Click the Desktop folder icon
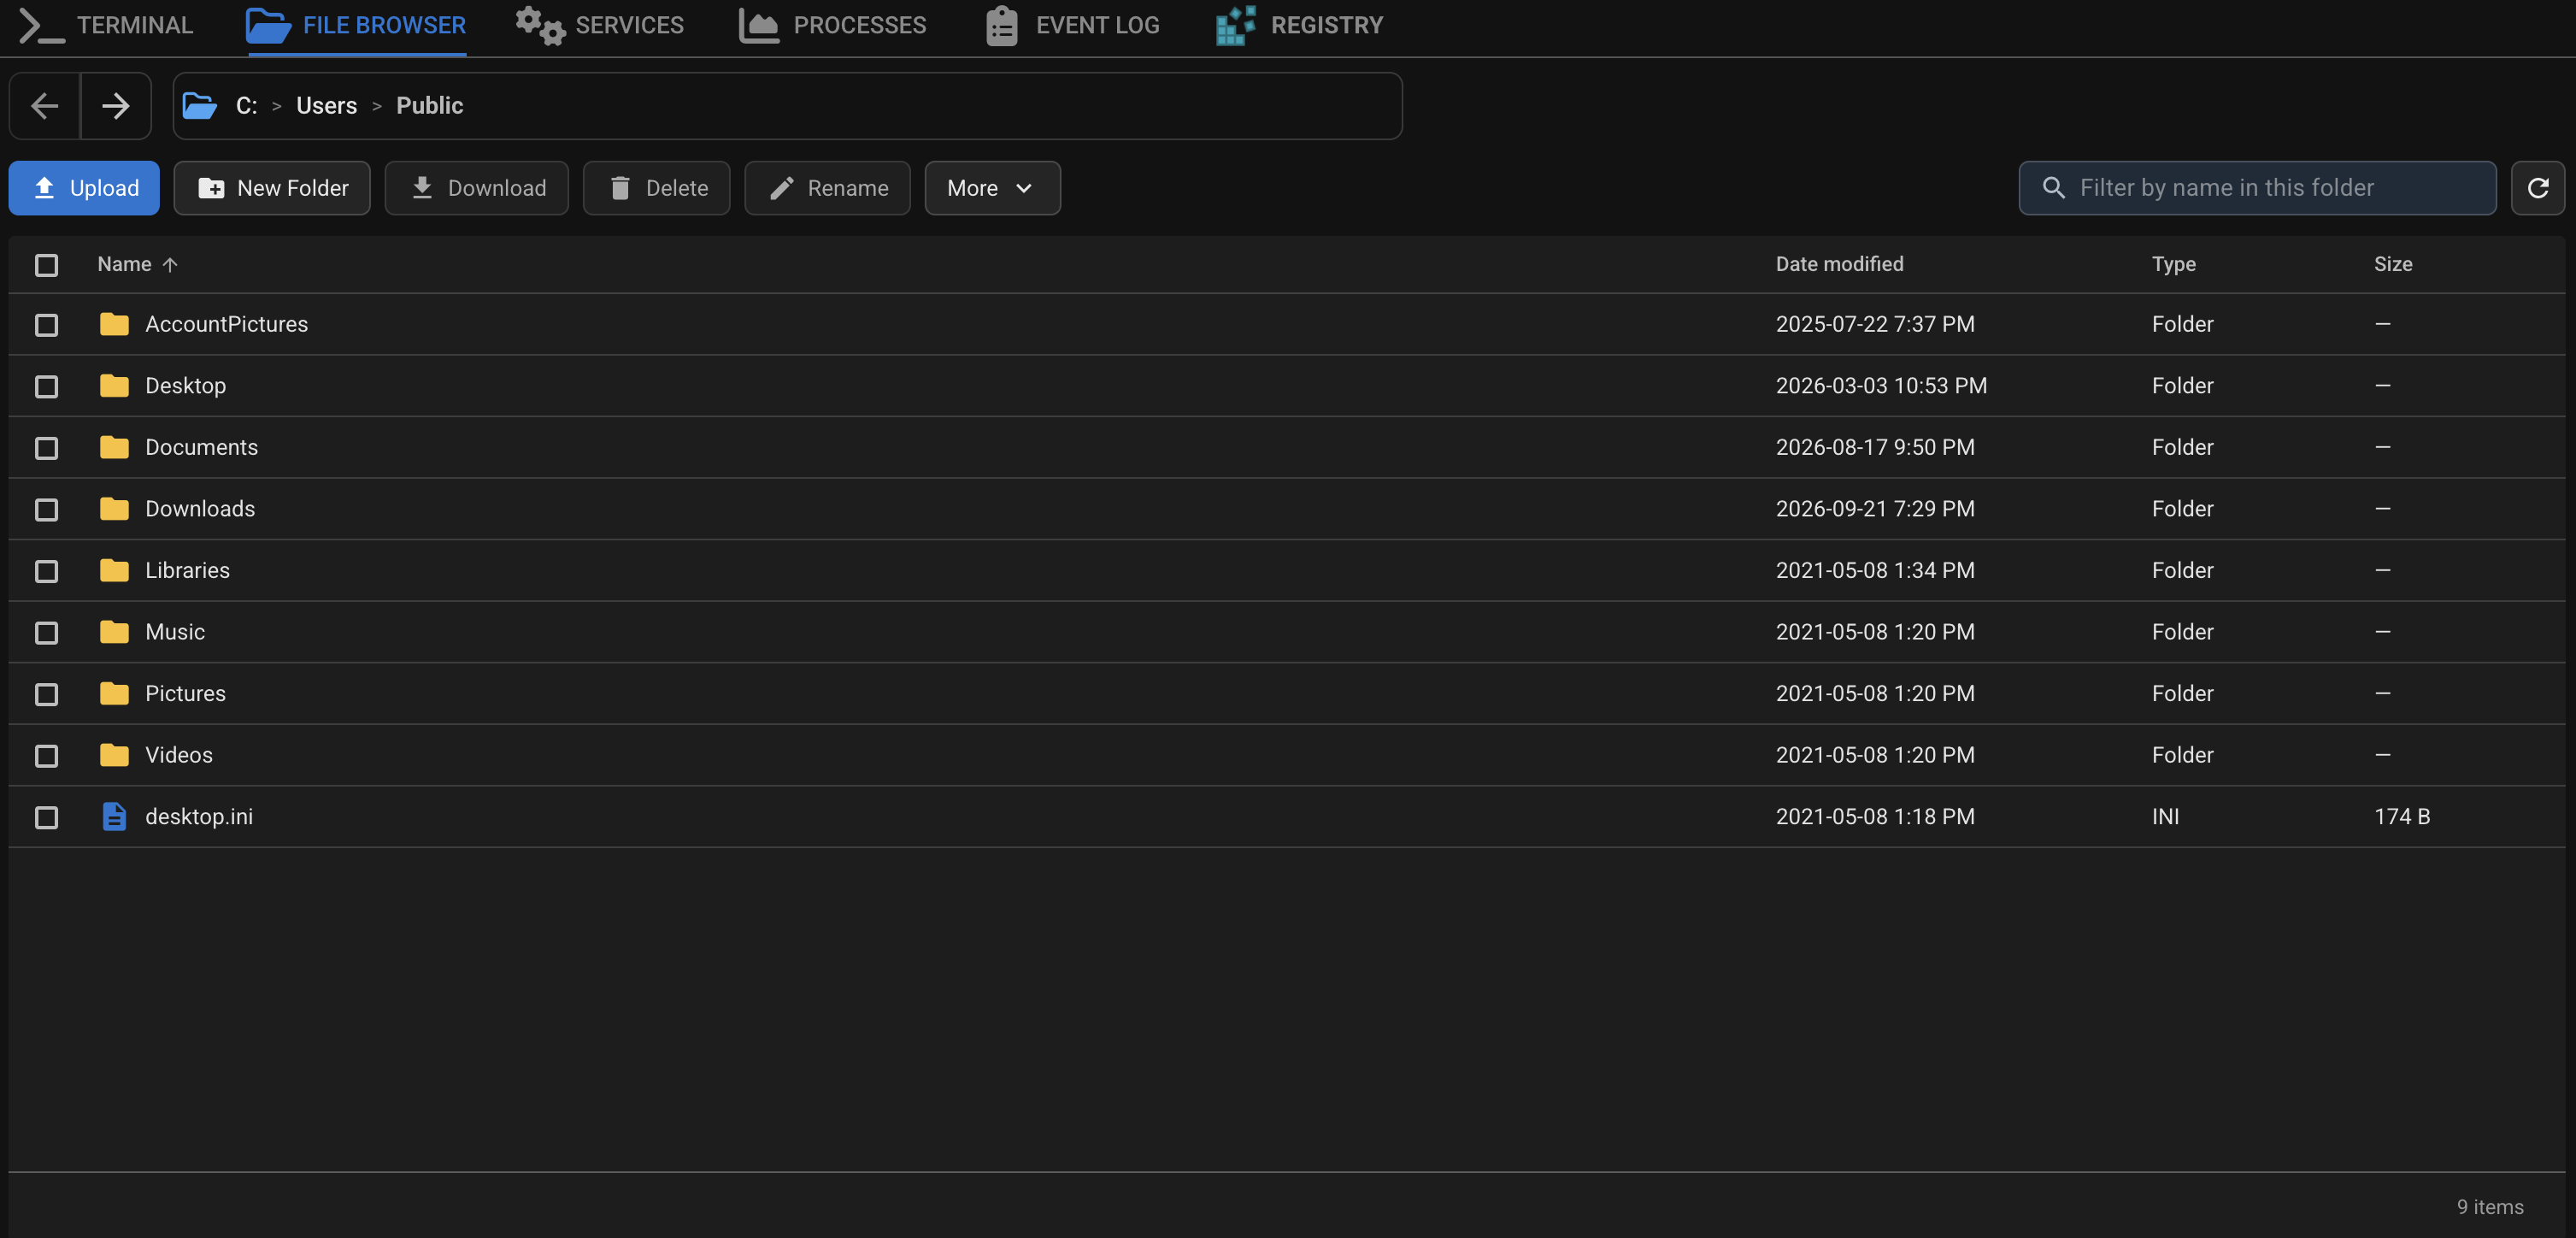Viewport: 2576px width, 1238px height. [x=114, y=386]
